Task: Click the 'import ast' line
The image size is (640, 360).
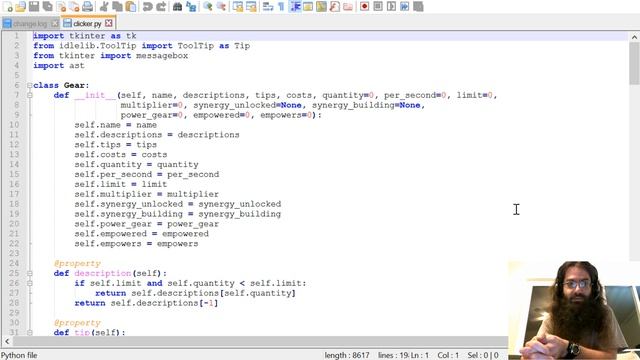Action: coord(59,66)
